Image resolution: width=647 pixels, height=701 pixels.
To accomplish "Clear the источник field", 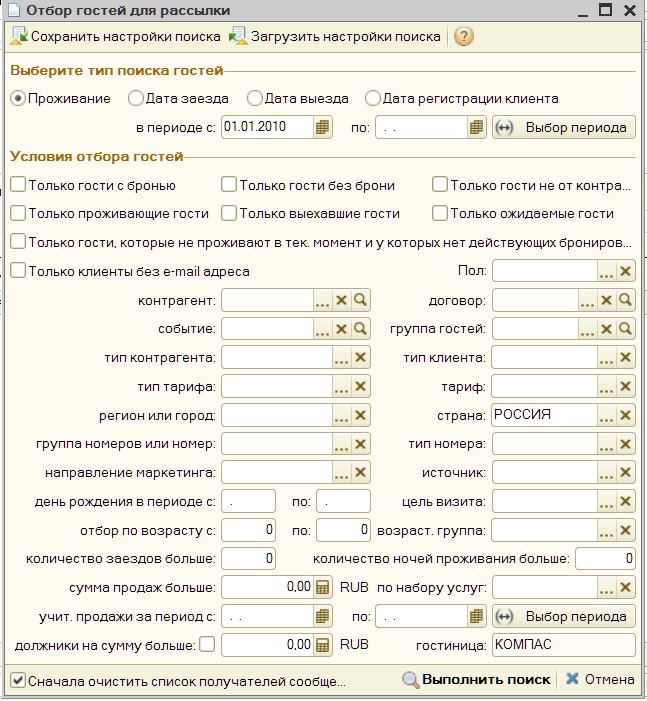I will point(625,473).
